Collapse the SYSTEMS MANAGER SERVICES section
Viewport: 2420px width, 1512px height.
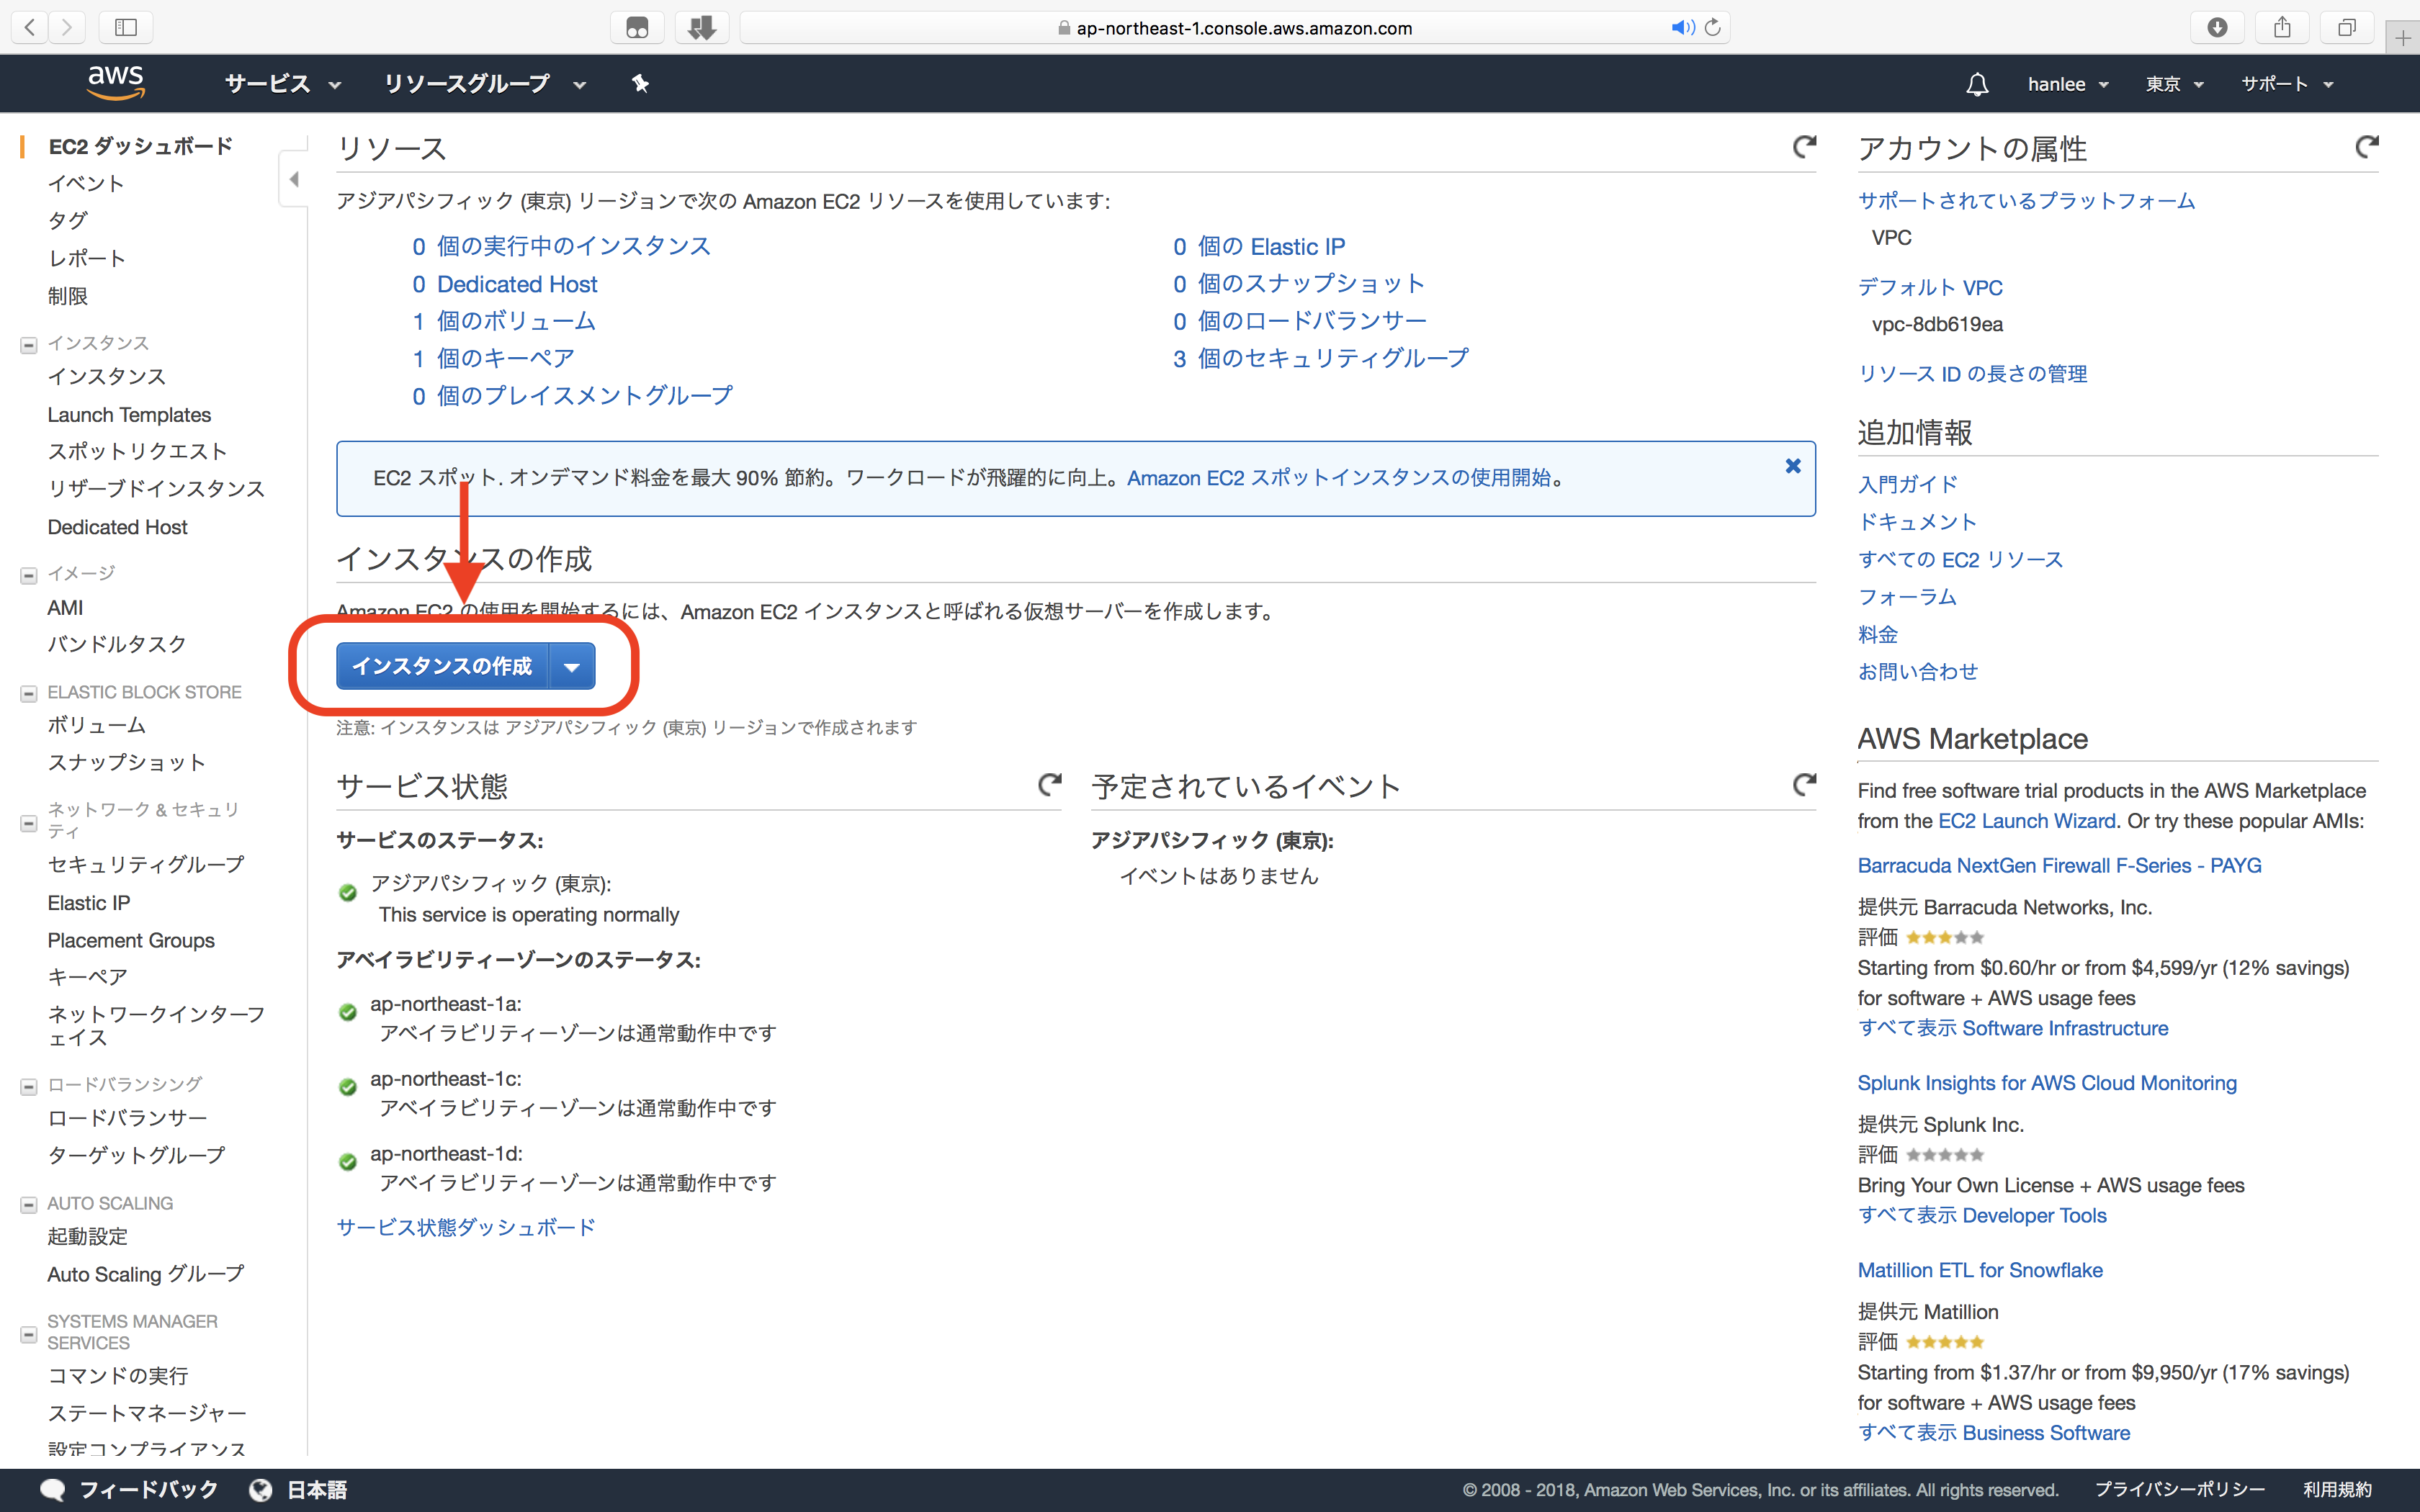click(29, 1335)
